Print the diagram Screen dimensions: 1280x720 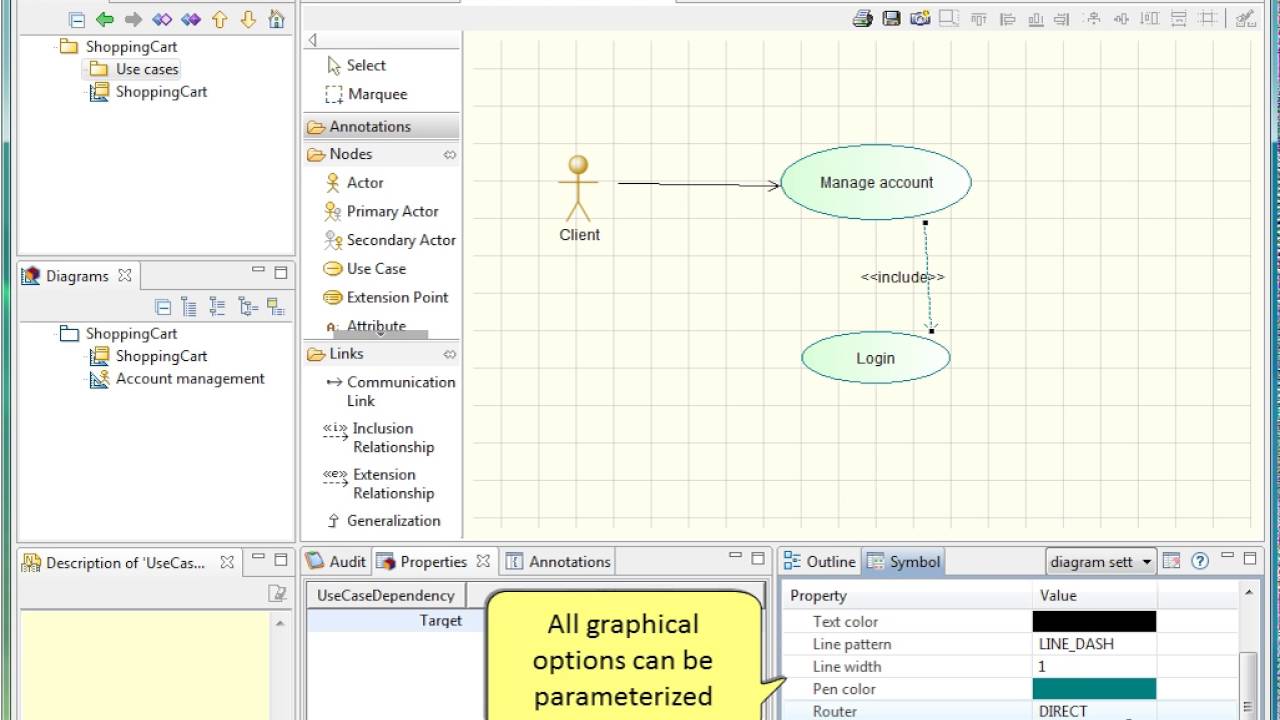(x=862, y=18)
